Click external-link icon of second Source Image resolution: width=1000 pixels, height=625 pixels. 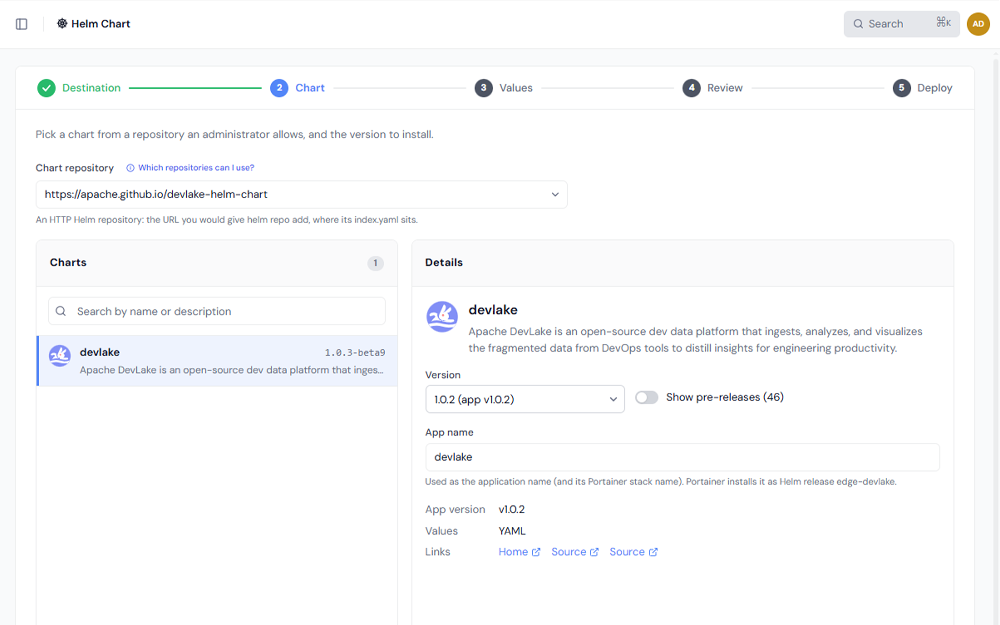point(652,552)
